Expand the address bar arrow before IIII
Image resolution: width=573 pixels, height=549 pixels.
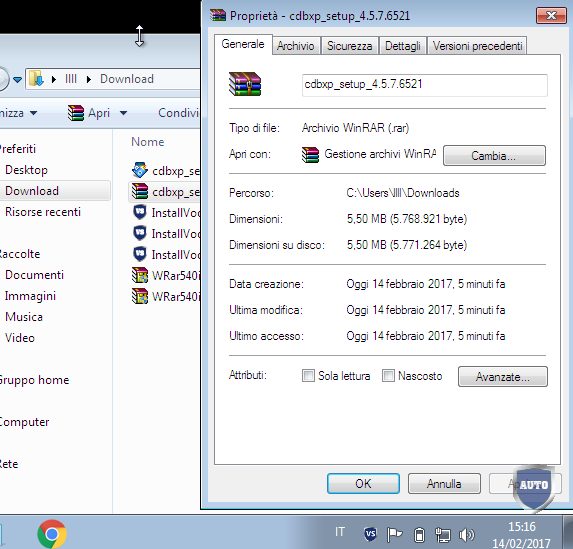click(54, 79)
